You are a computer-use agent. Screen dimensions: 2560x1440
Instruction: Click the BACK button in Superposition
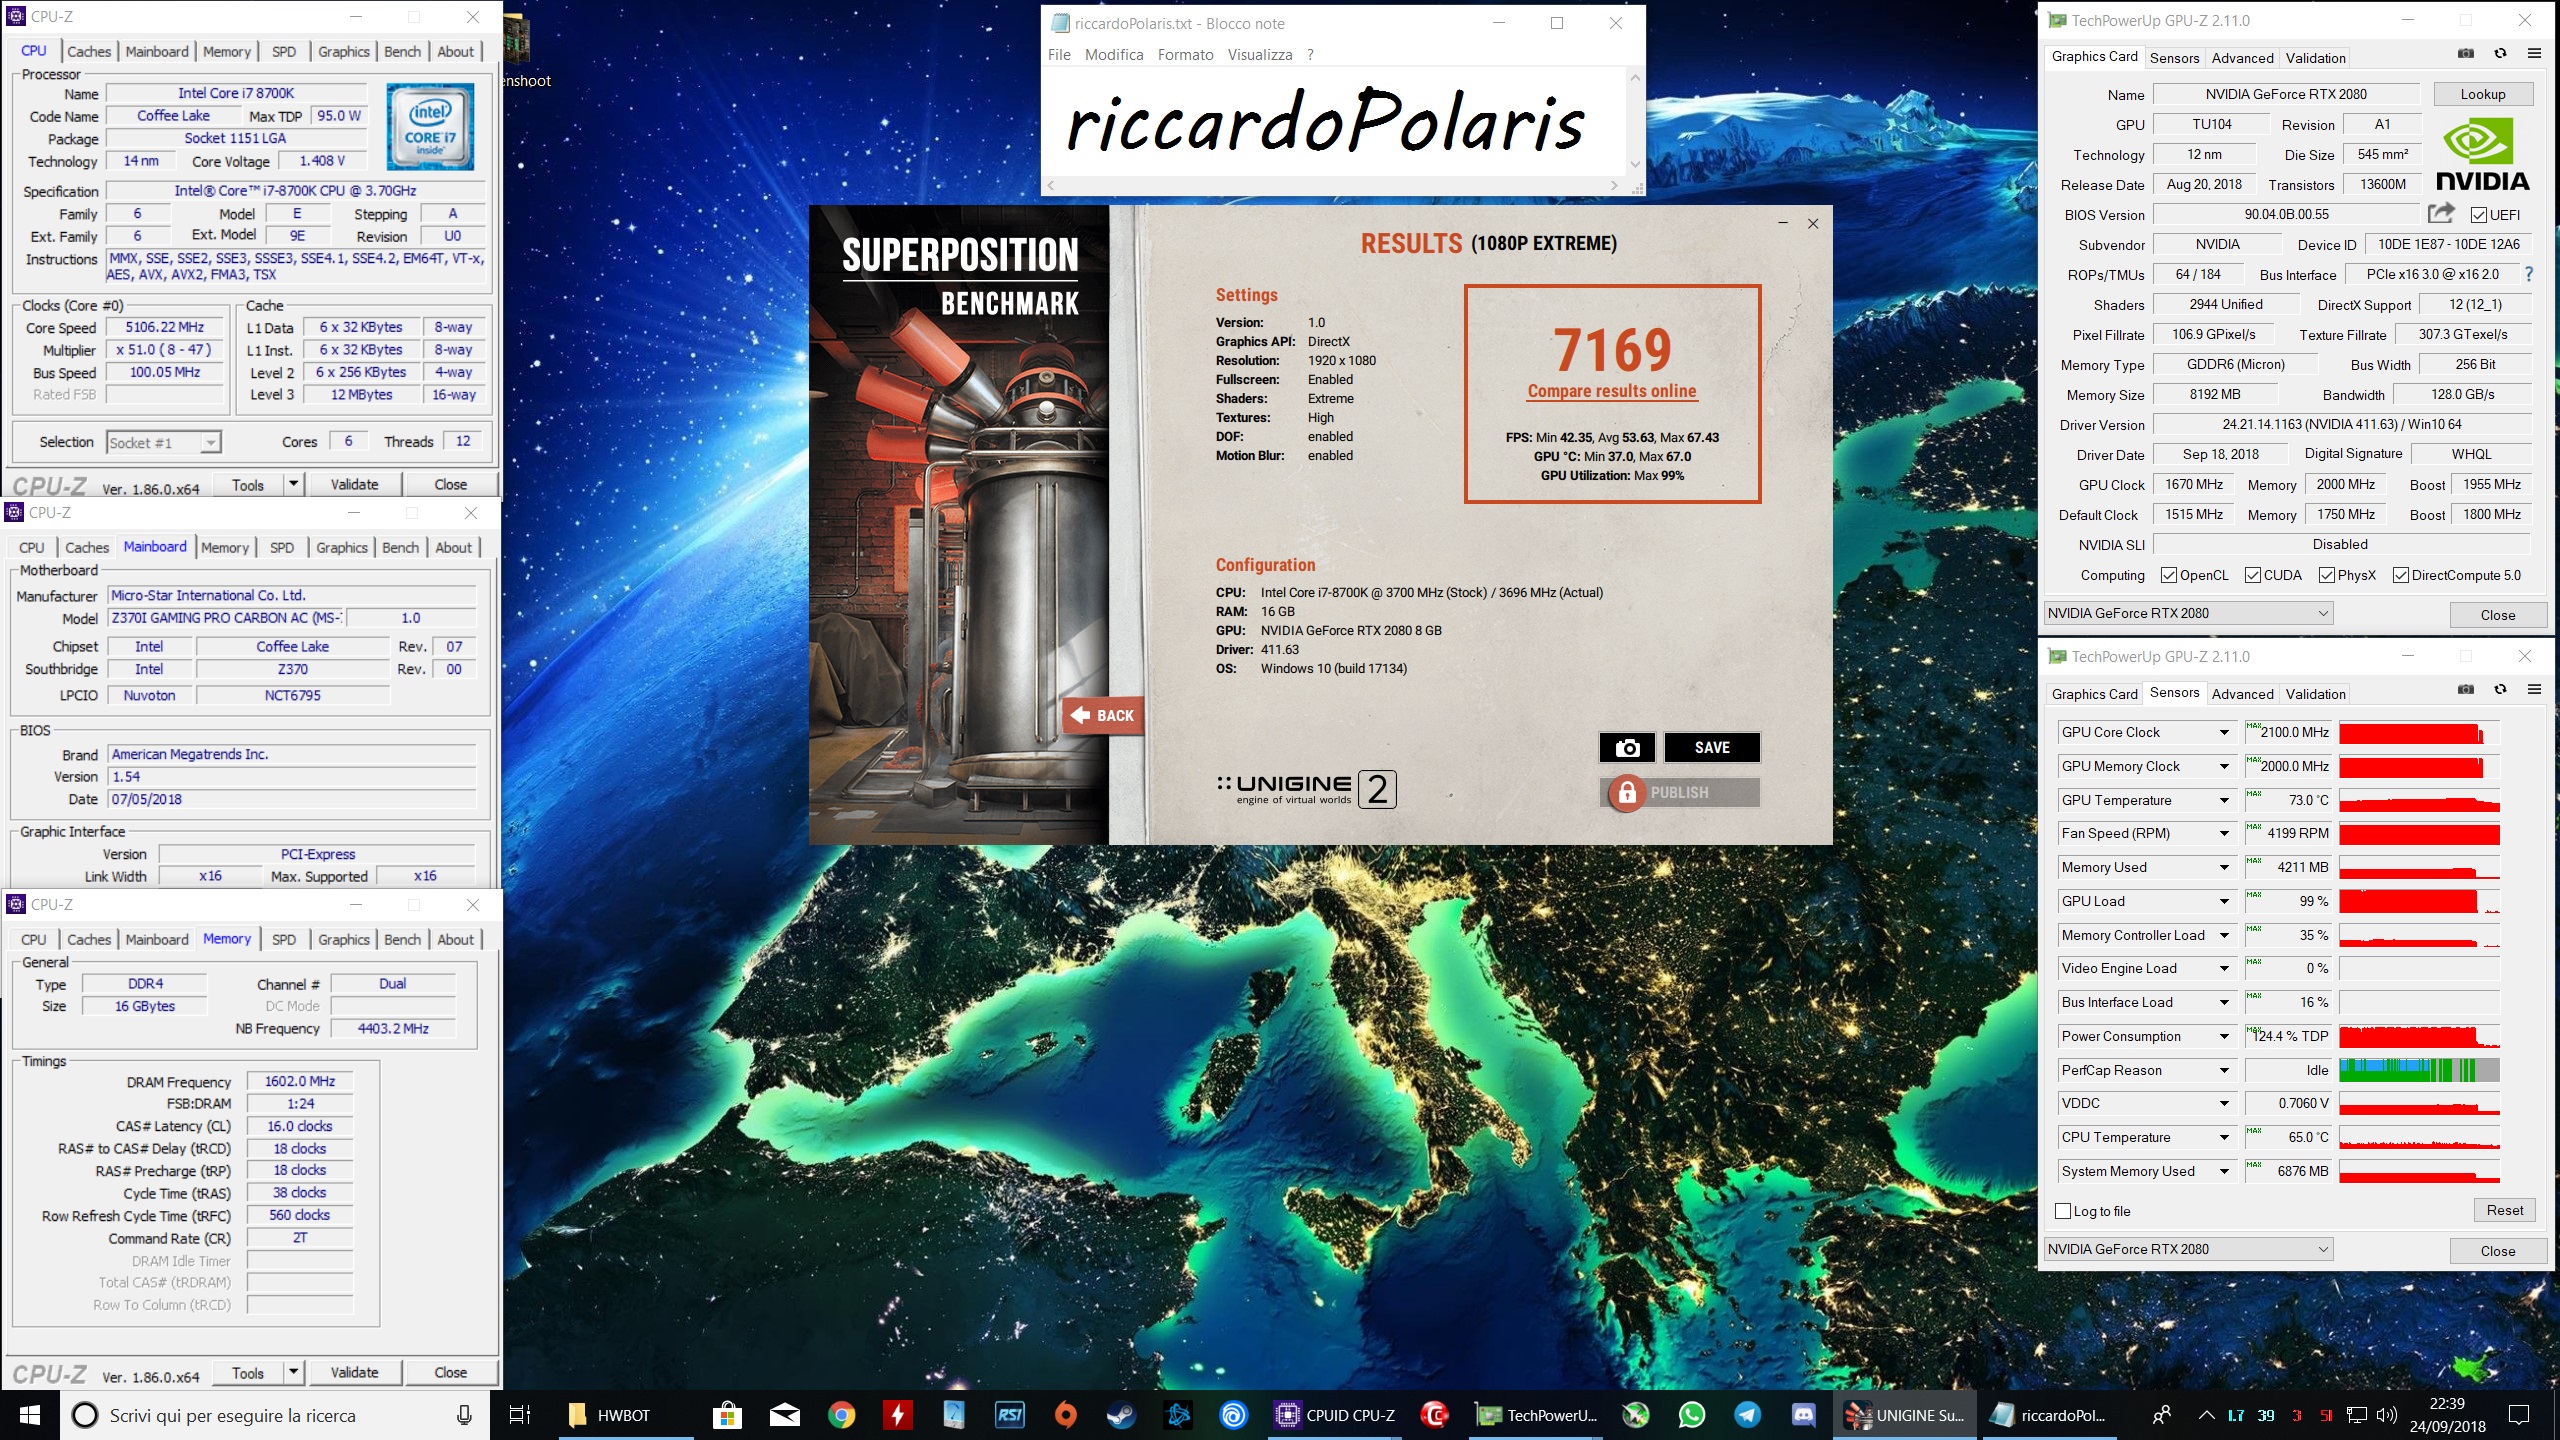pyautogui.click(x=1103, y=715)
